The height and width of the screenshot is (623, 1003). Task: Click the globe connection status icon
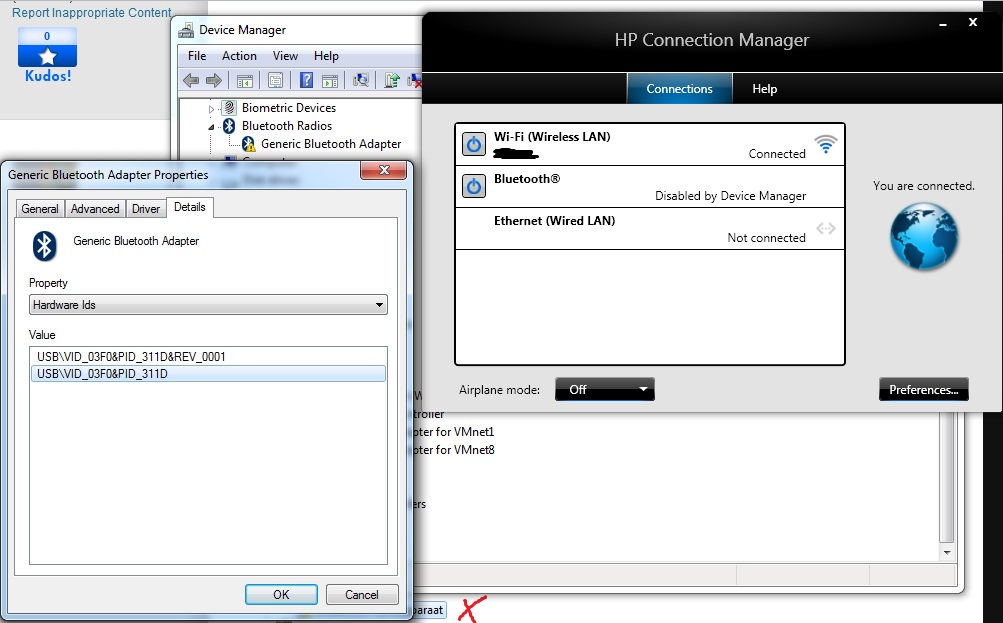(x=924, y=235)
